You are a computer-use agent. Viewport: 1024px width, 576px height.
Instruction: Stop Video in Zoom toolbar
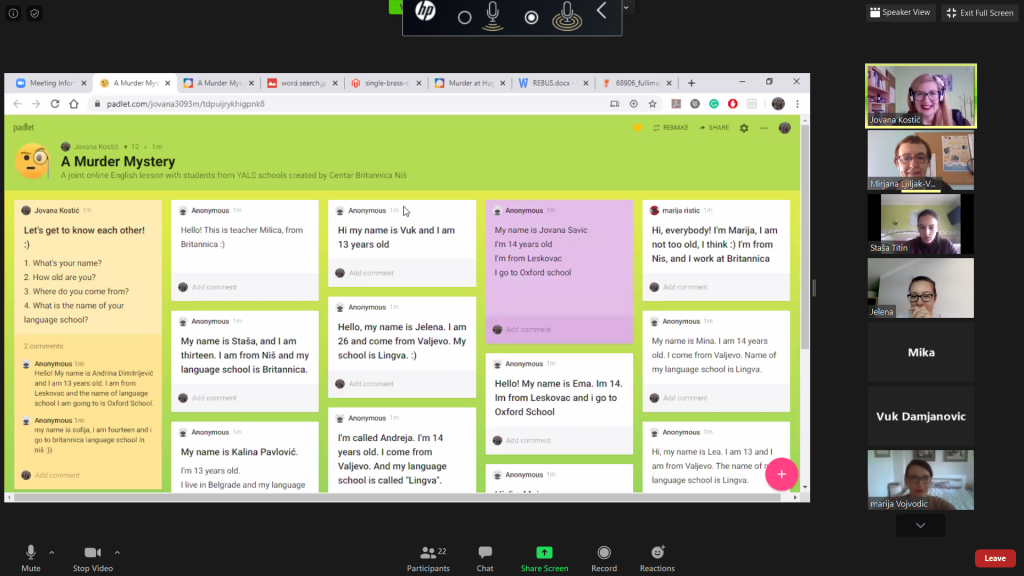pos(93,558)
